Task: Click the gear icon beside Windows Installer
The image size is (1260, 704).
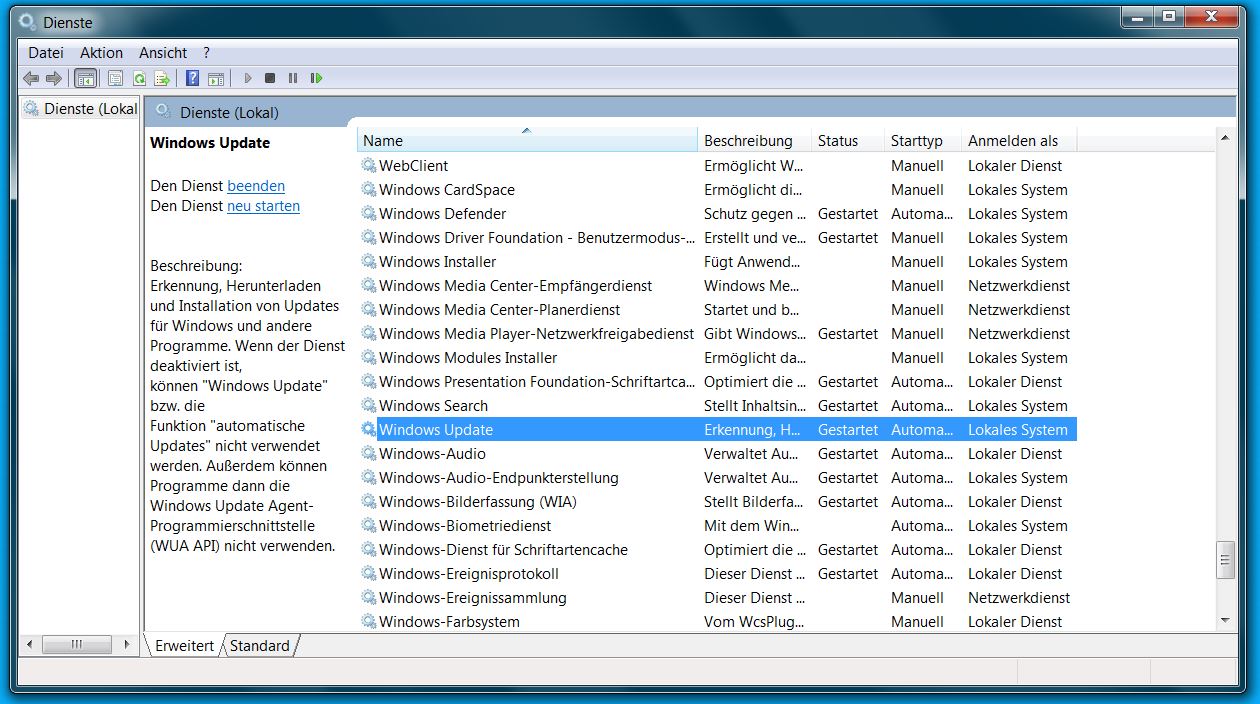Action: [x=369, y=262]
